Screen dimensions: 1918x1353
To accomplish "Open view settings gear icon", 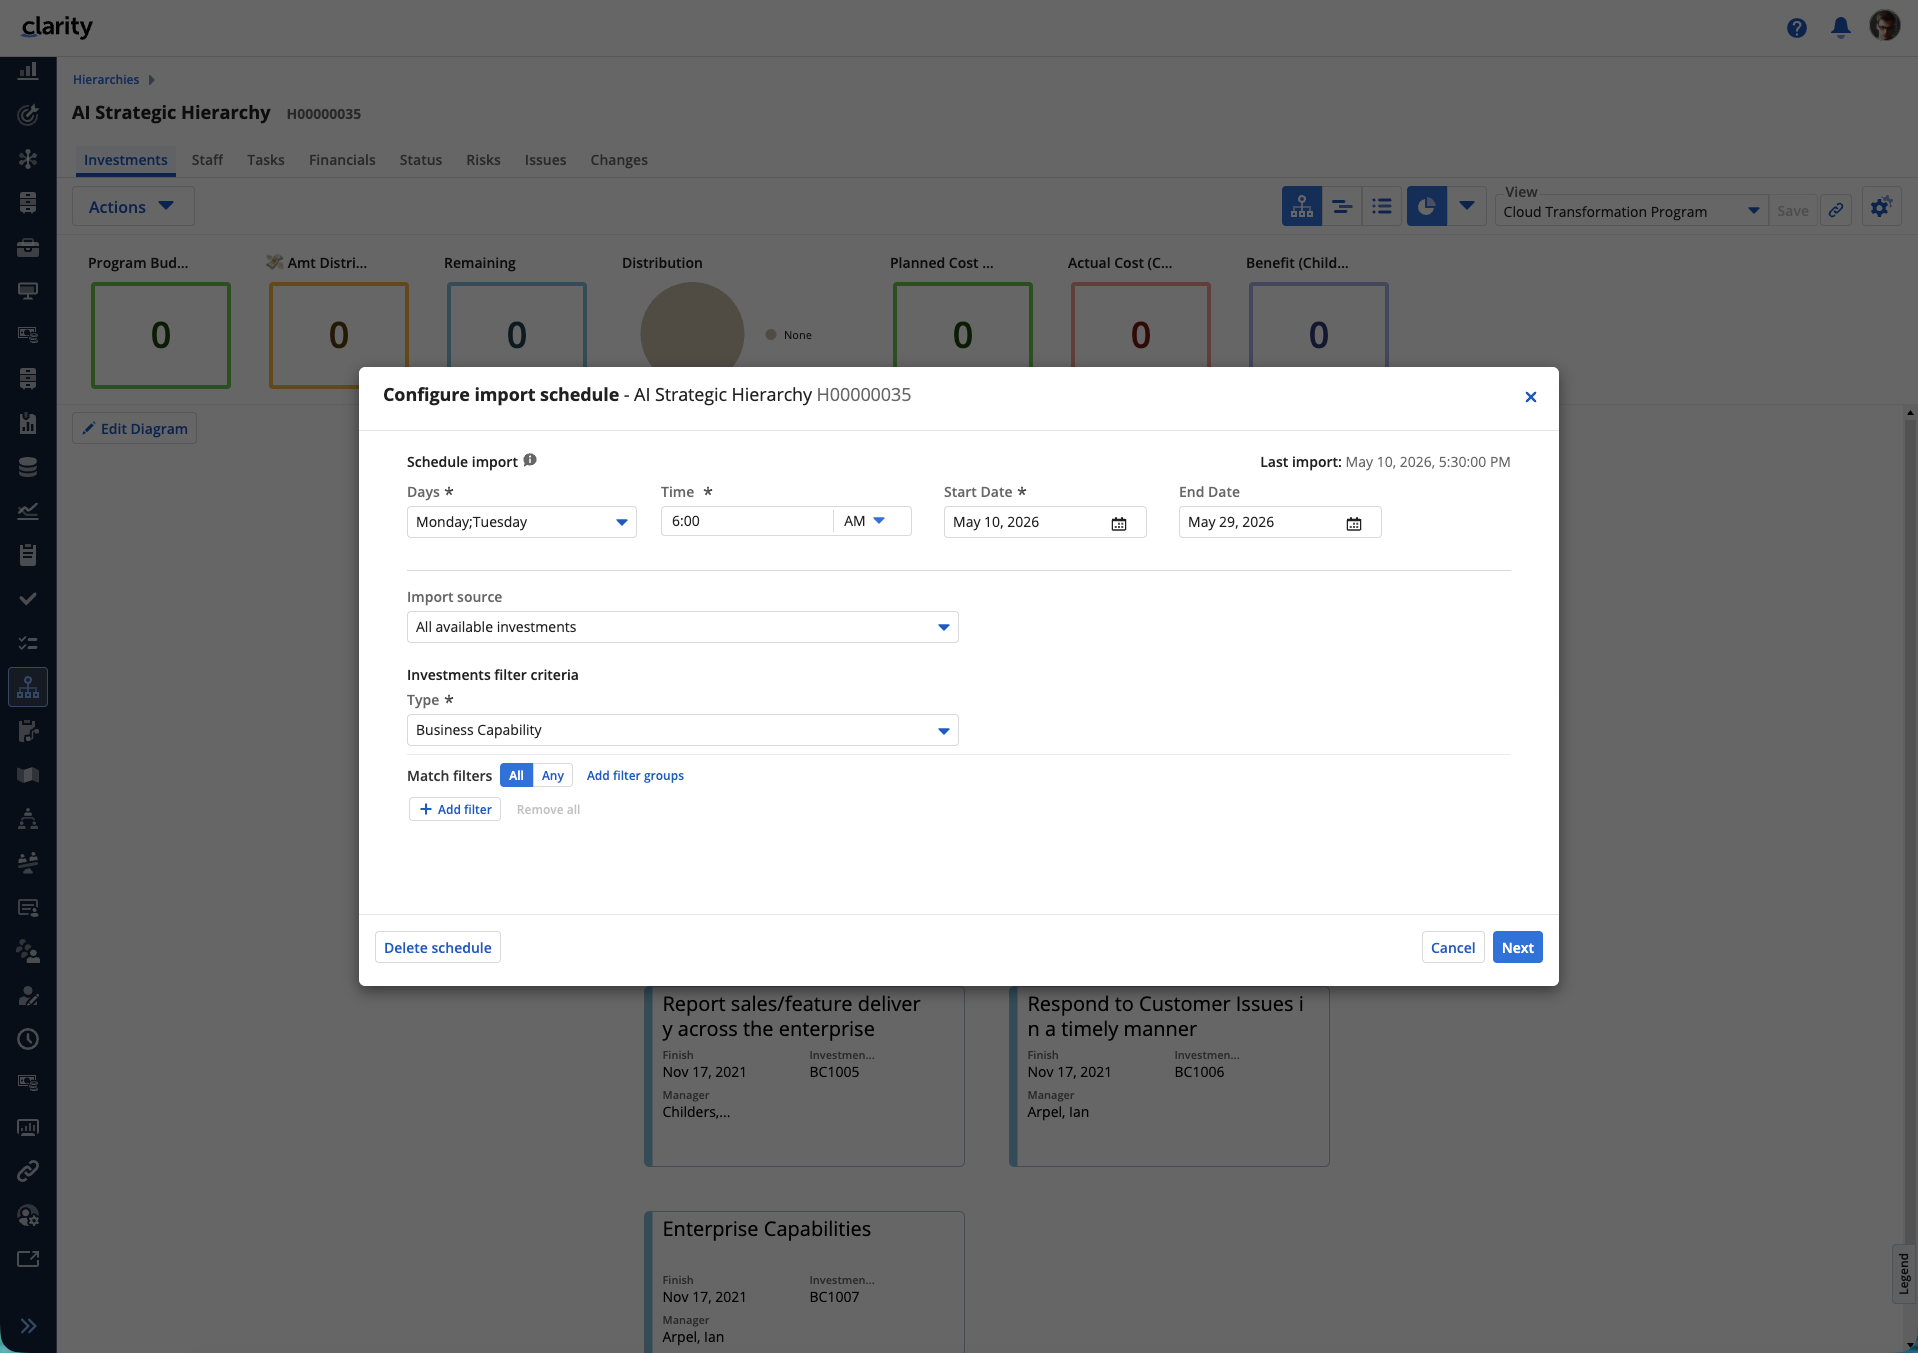I will point(1881,207).
